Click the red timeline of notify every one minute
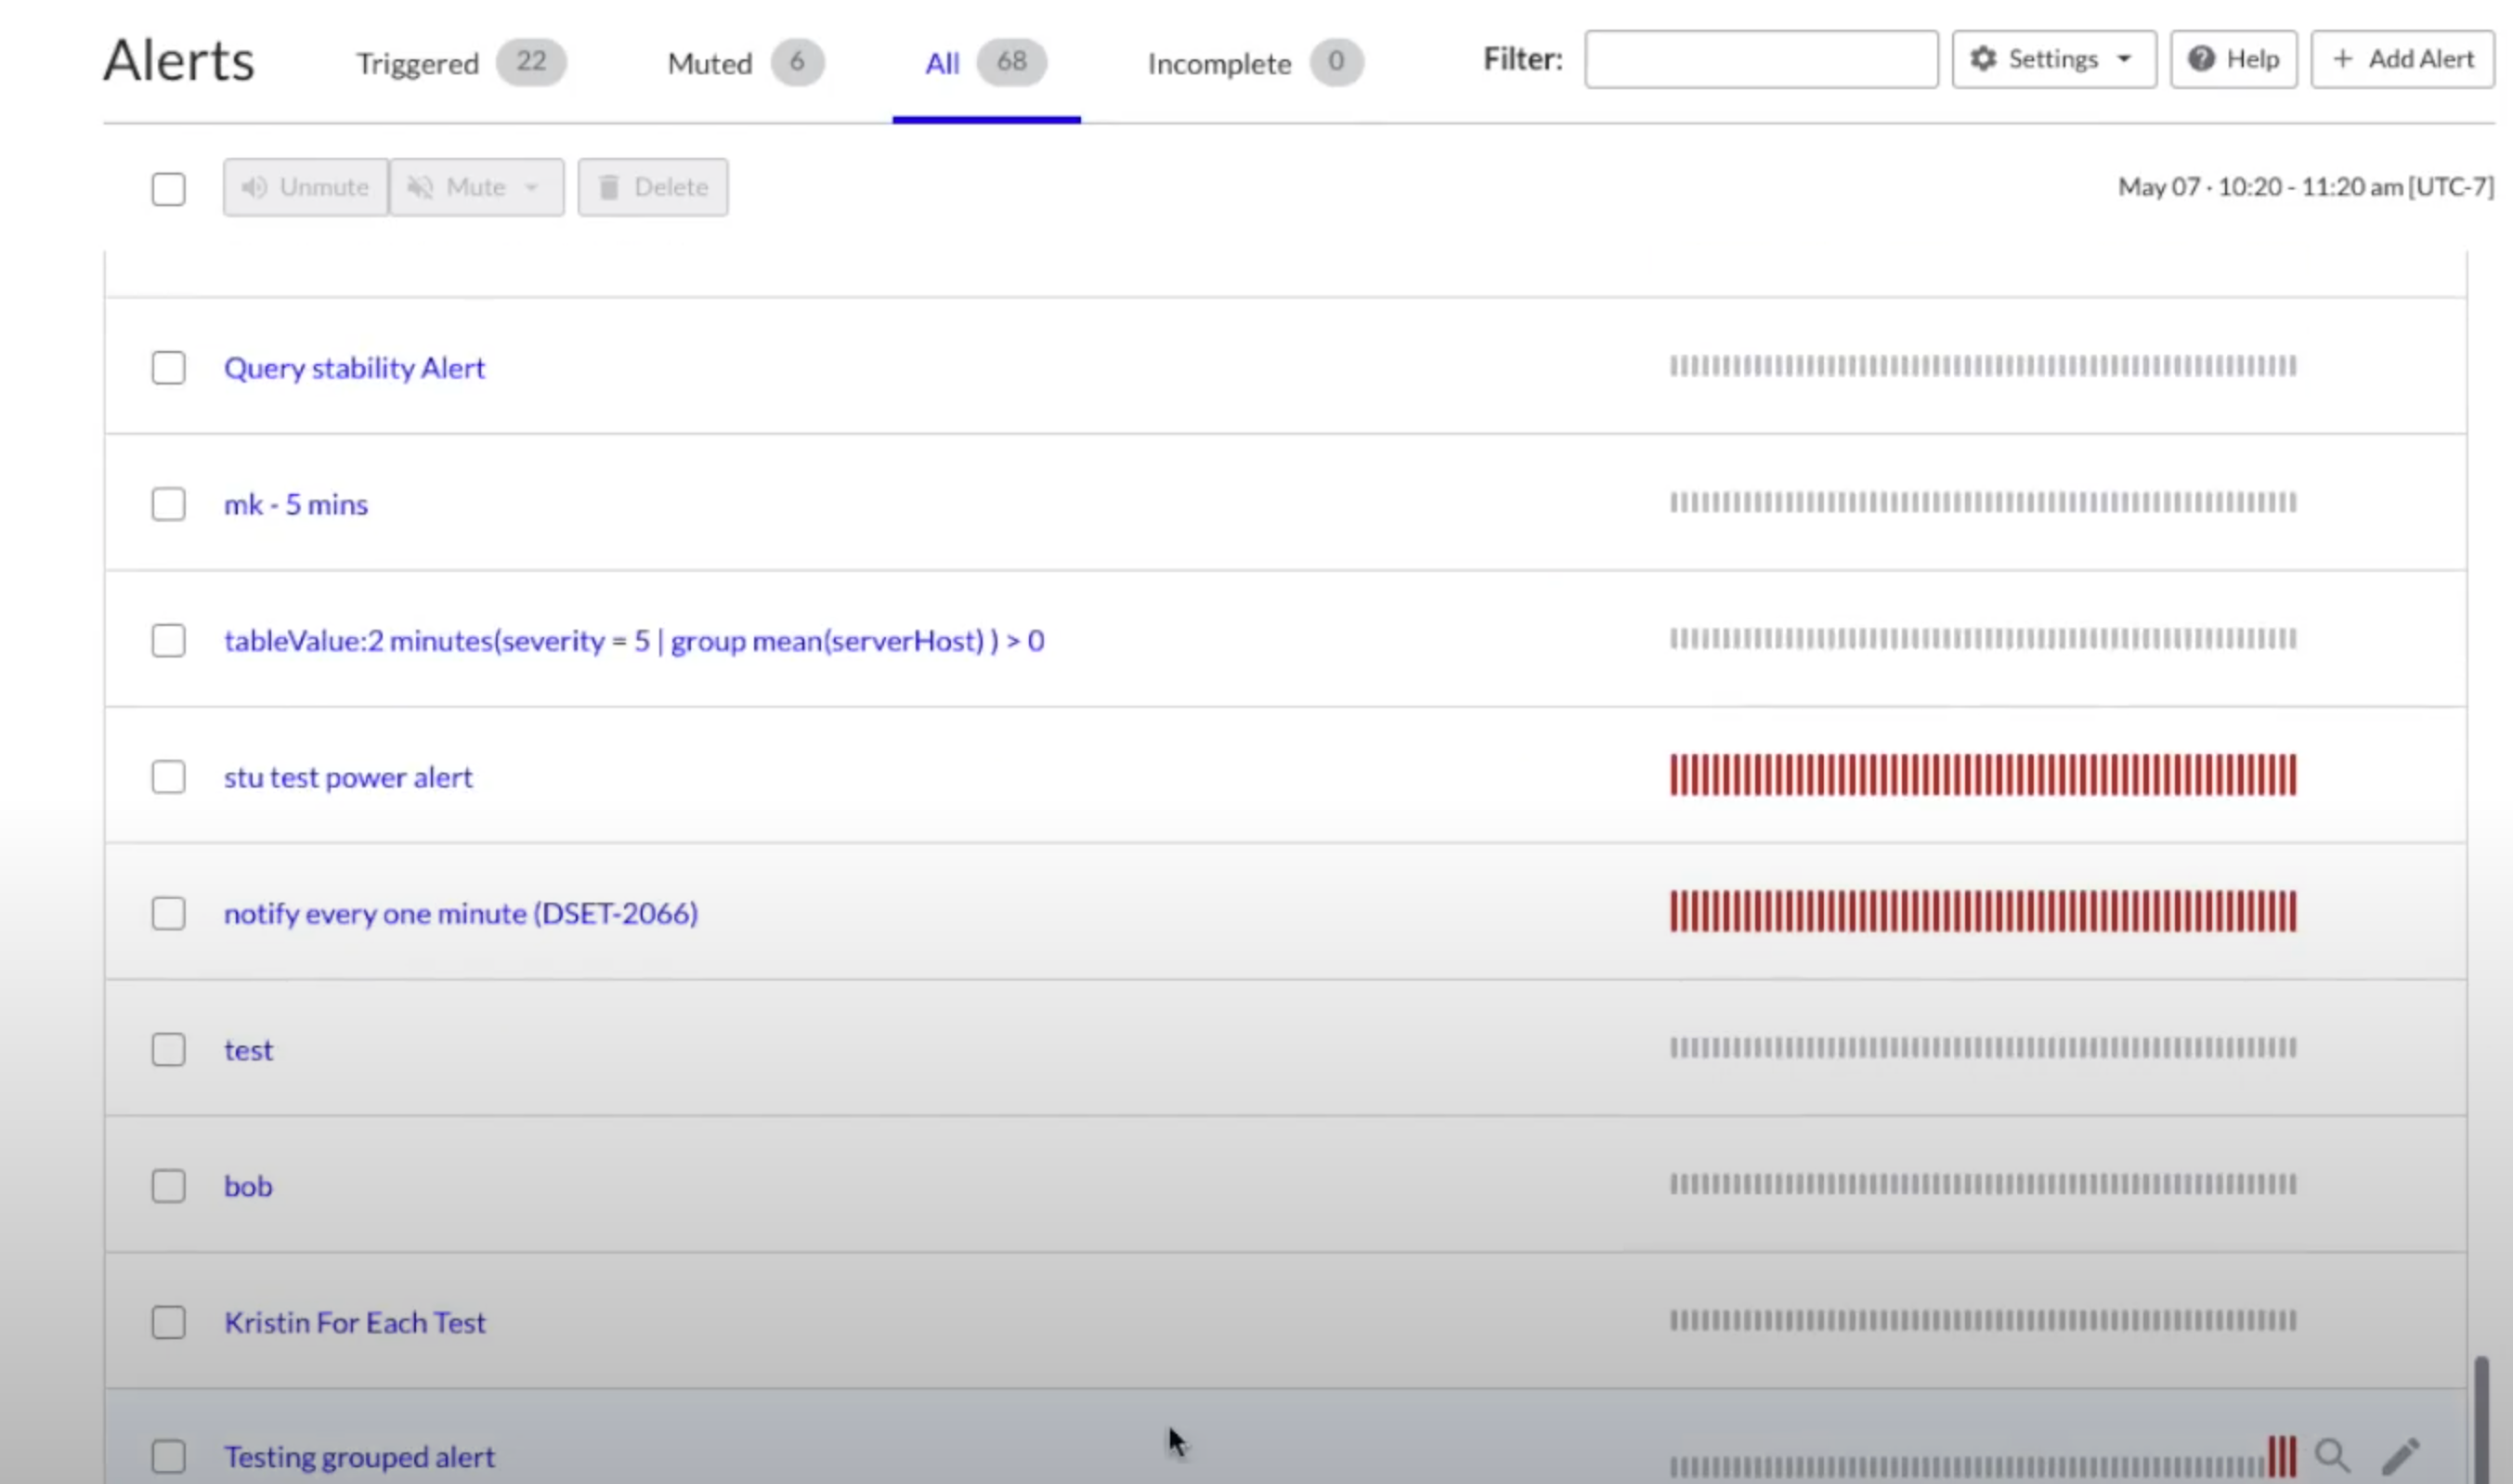The image size is (2513, 1484). [x=1983, y=911]
